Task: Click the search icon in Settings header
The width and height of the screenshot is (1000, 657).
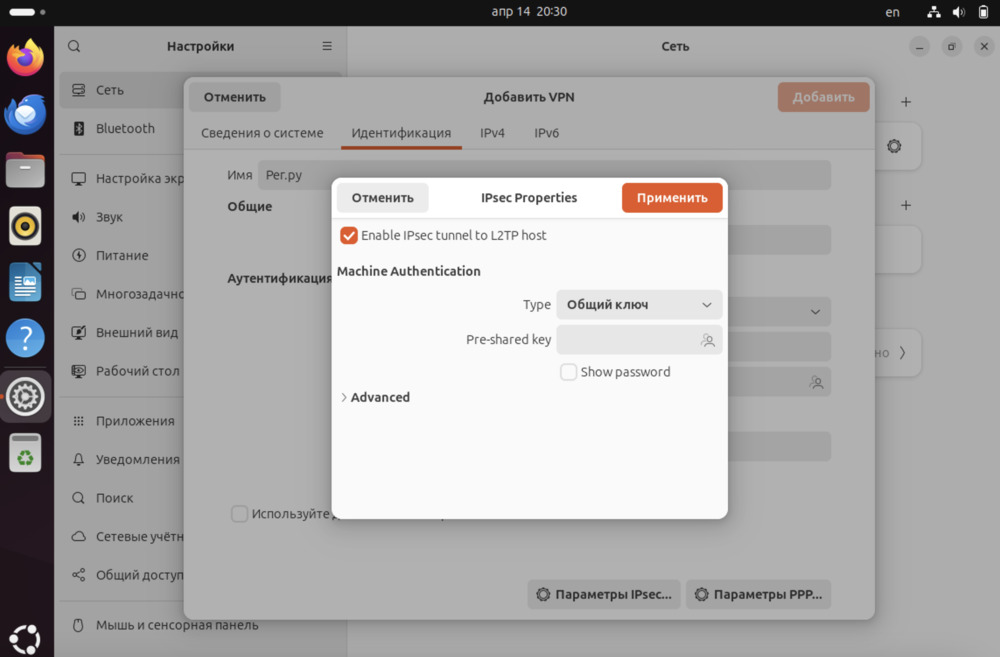Action: point(74,46)
